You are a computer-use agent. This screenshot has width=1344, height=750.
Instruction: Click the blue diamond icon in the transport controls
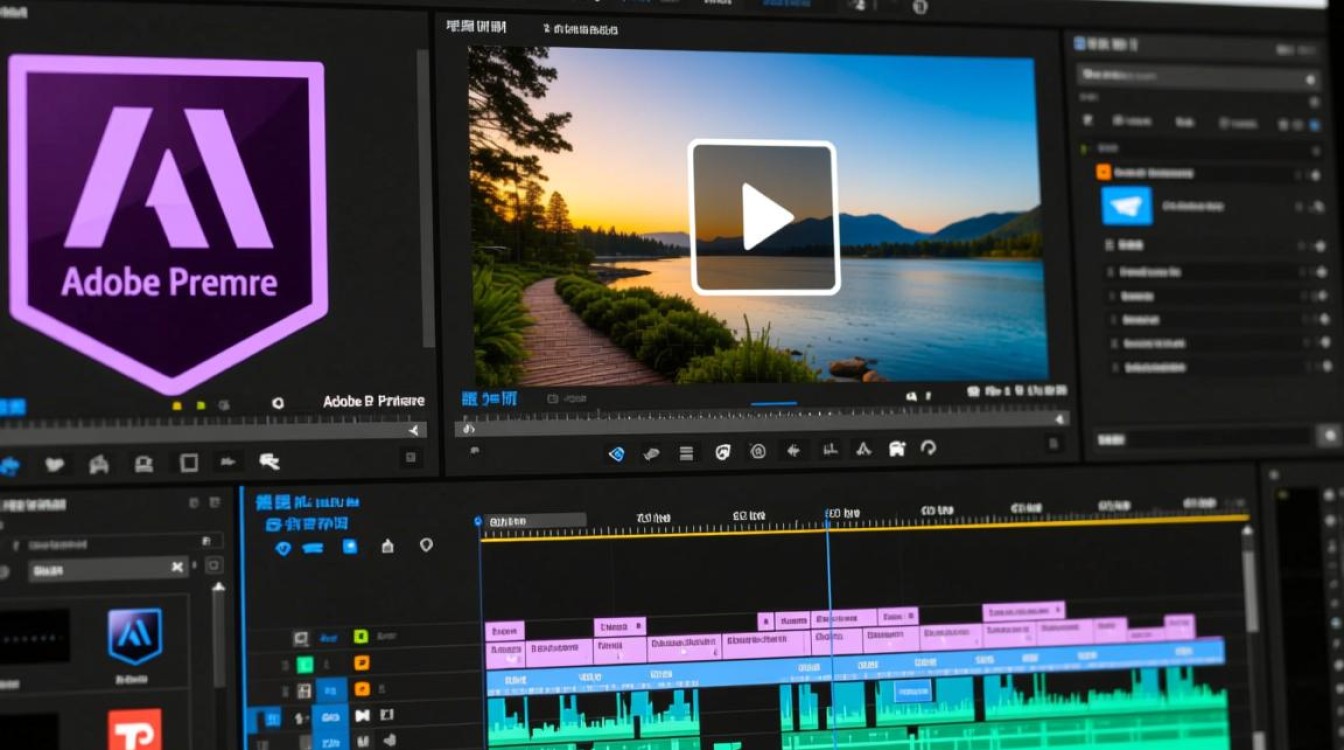[x=617, y=453]
